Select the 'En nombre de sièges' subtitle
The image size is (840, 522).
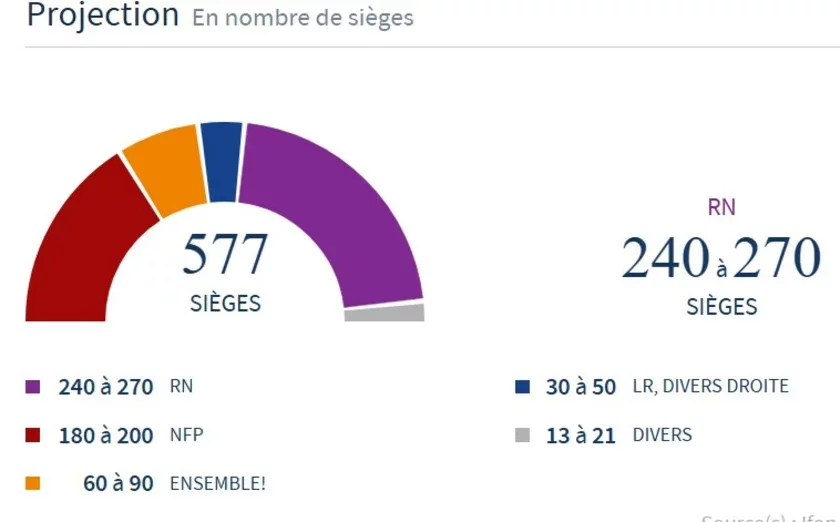click(302, 17)
